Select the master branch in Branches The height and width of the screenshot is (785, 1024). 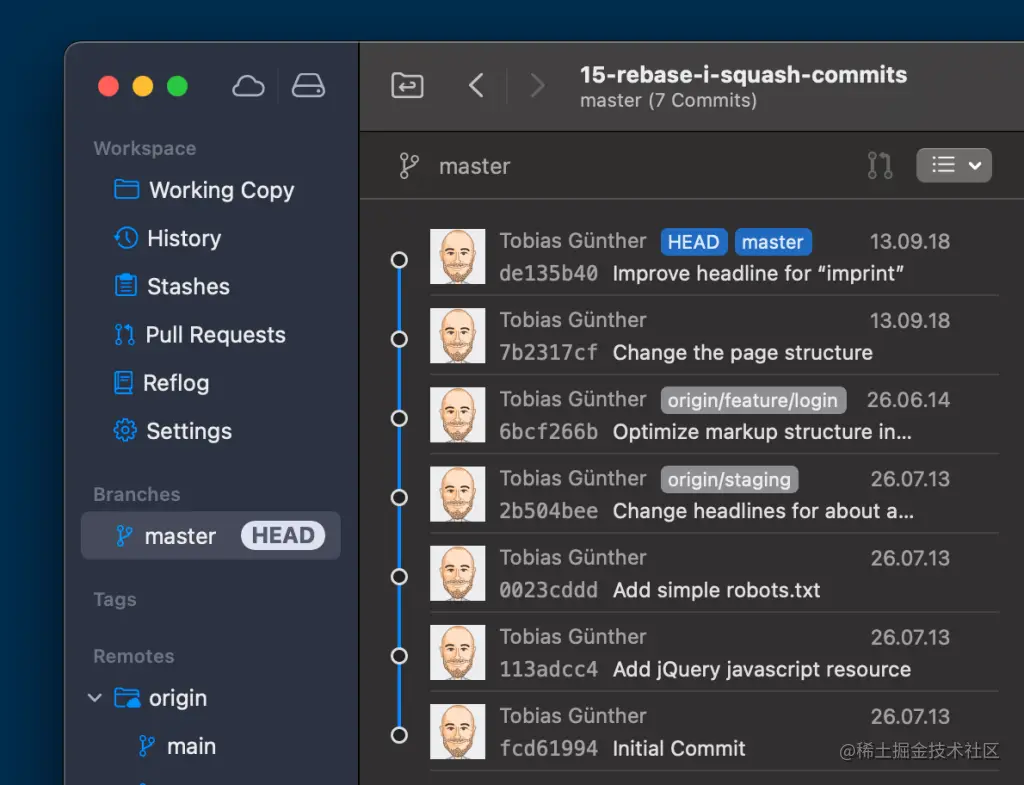click(210, 536)
